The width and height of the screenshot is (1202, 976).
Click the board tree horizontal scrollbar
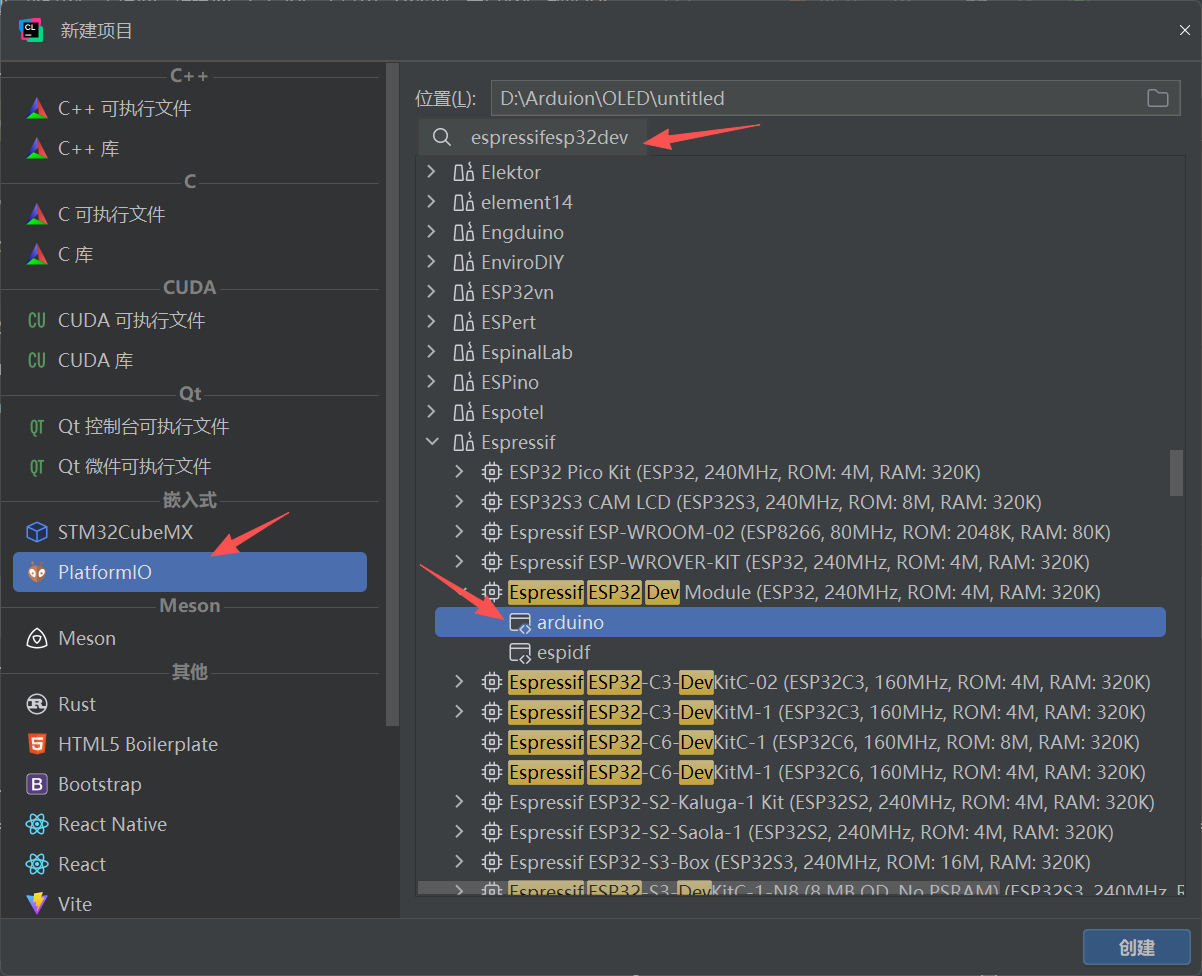[x=707, y=888]
